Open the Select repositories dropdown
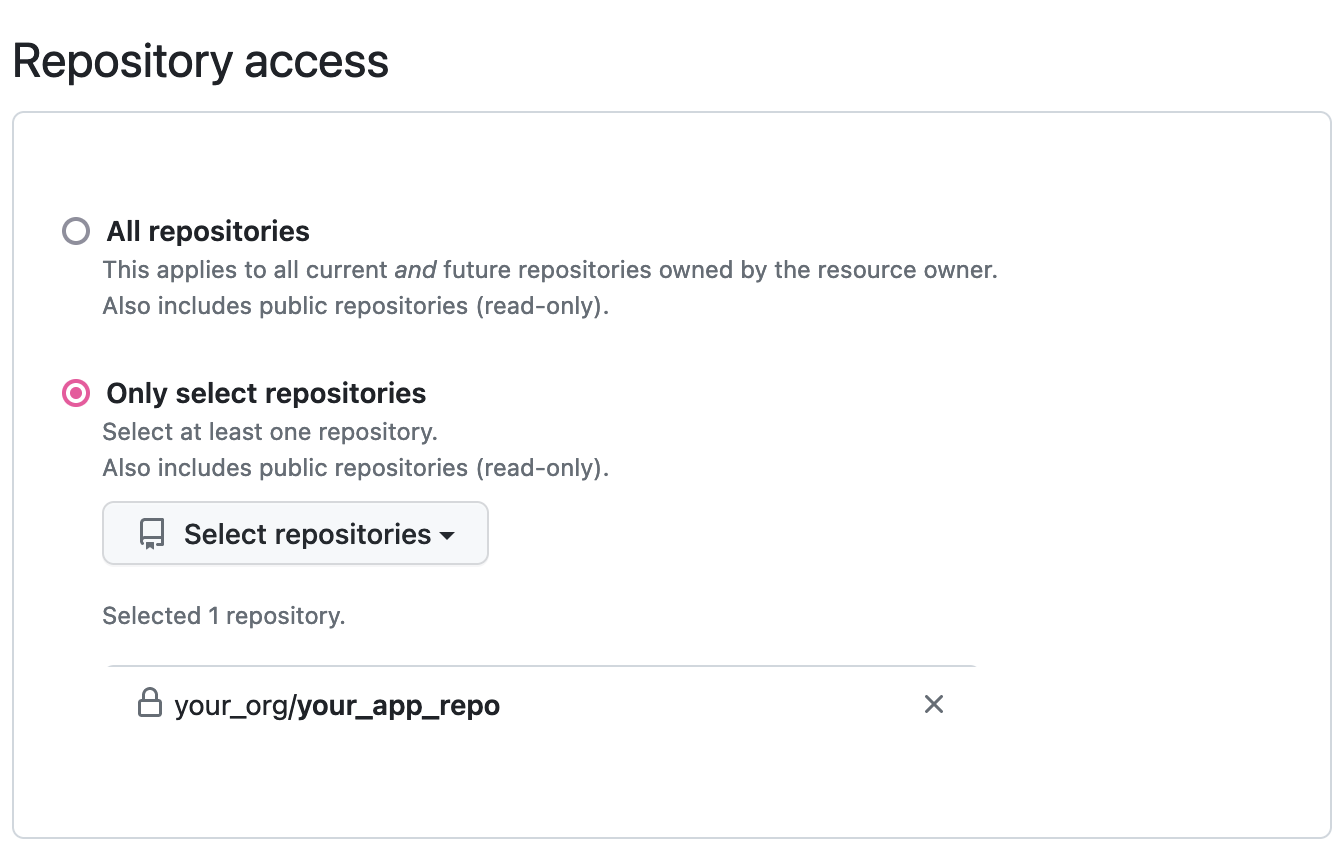 (295, 534)
